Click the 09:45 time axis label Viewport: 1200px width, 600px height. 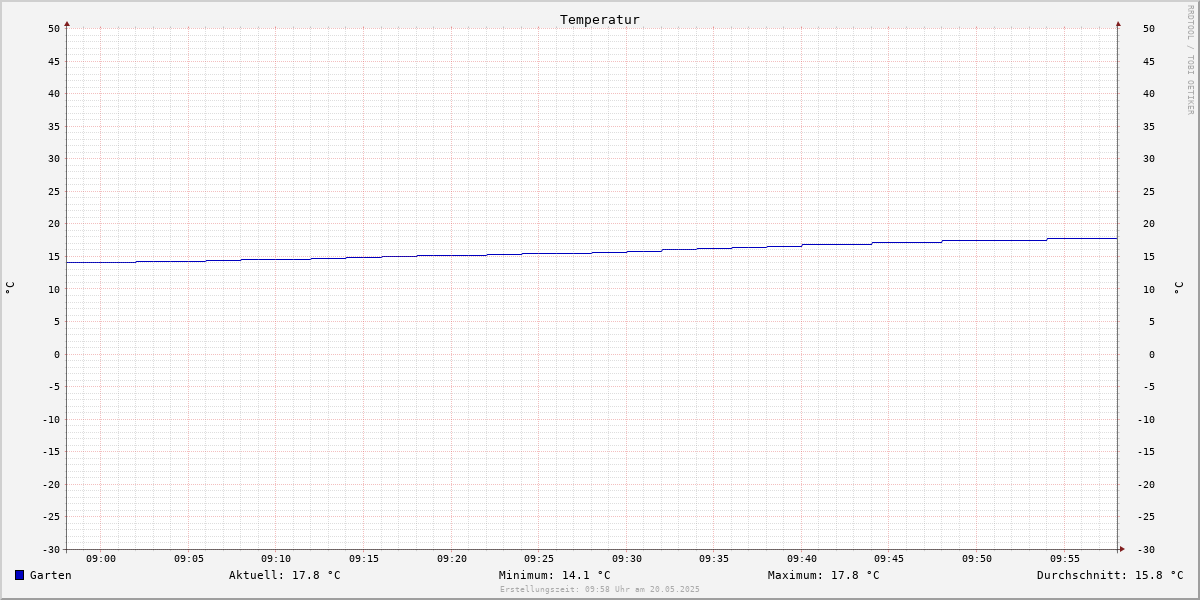889,559
